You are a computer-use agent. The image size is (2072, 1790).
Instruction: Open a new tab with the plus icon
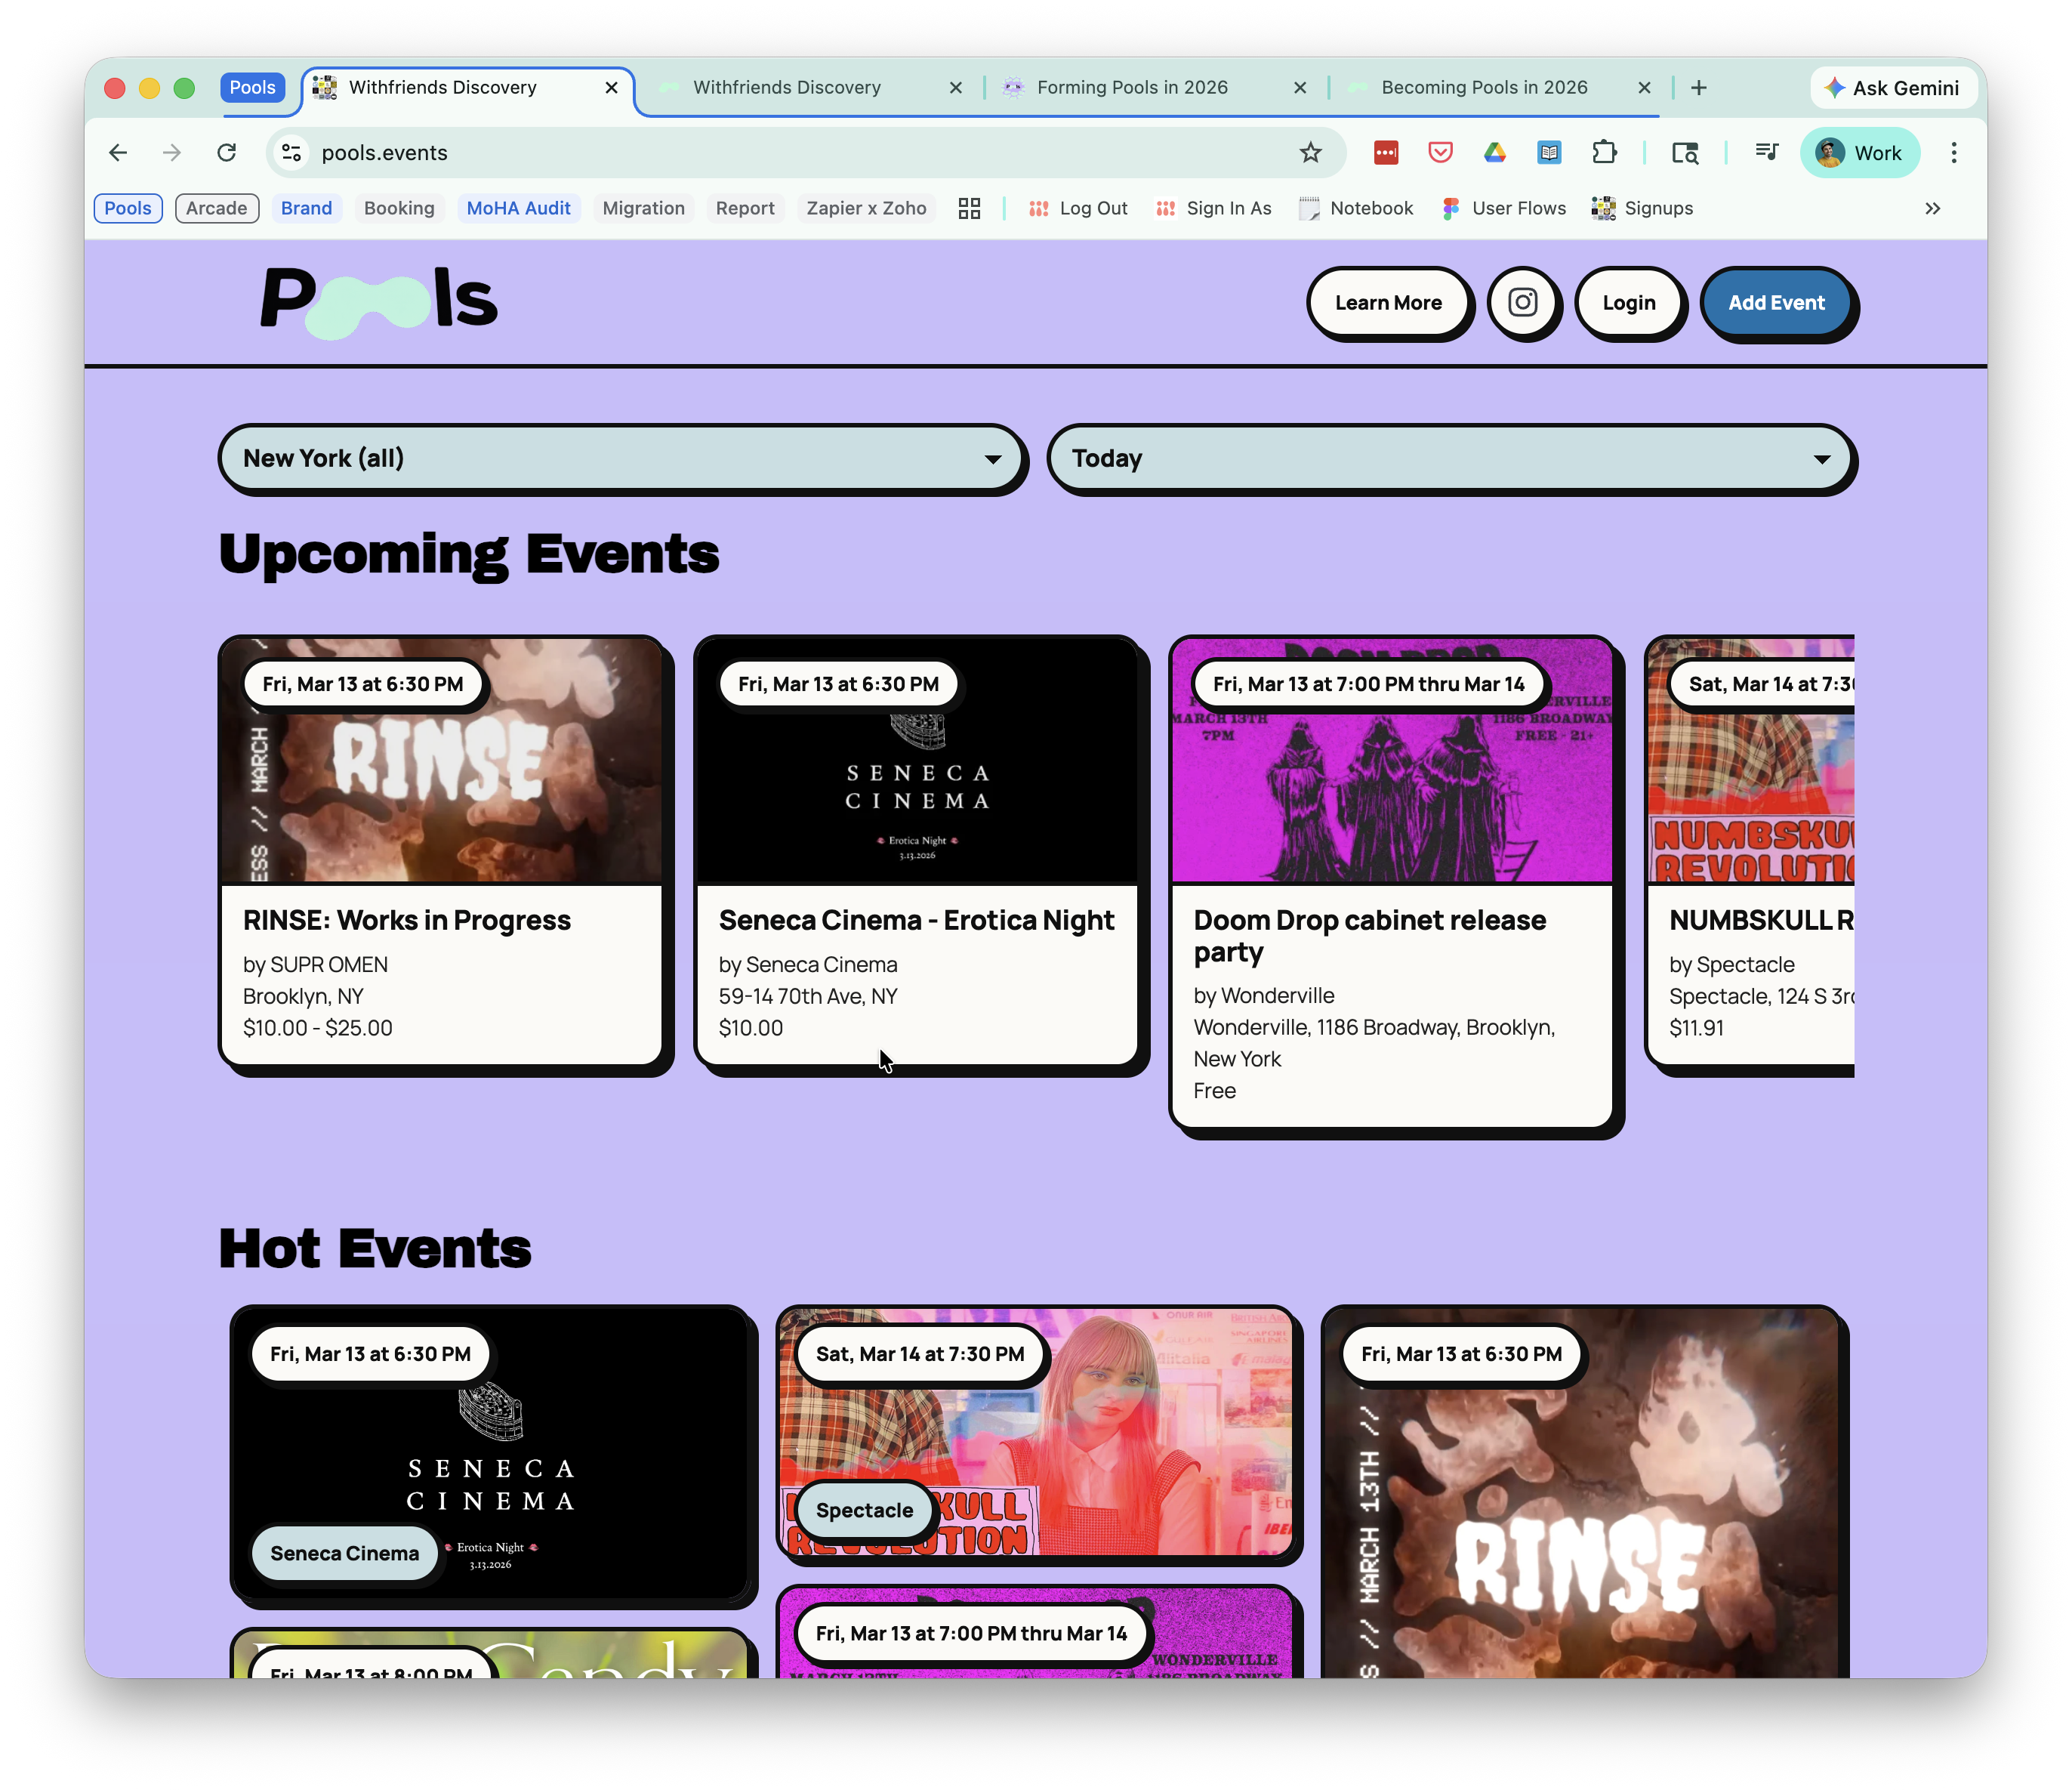tap(1699, 88)
